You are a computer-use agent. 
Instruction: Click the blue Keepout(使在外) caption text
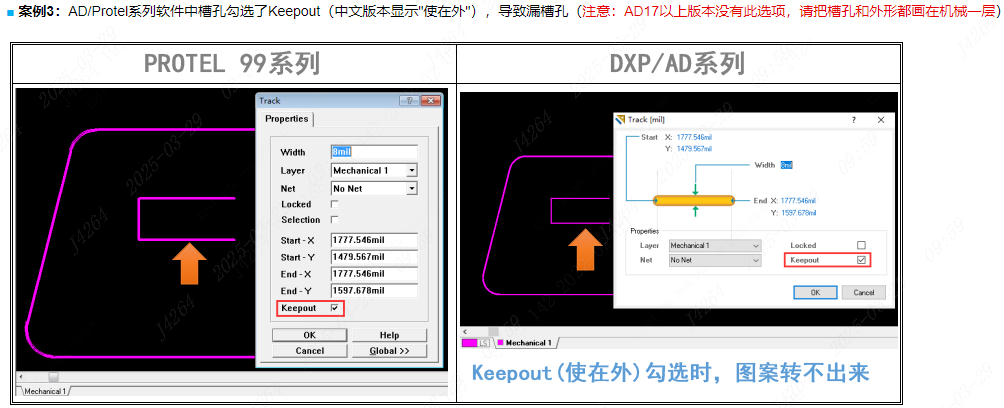(670, 373)
